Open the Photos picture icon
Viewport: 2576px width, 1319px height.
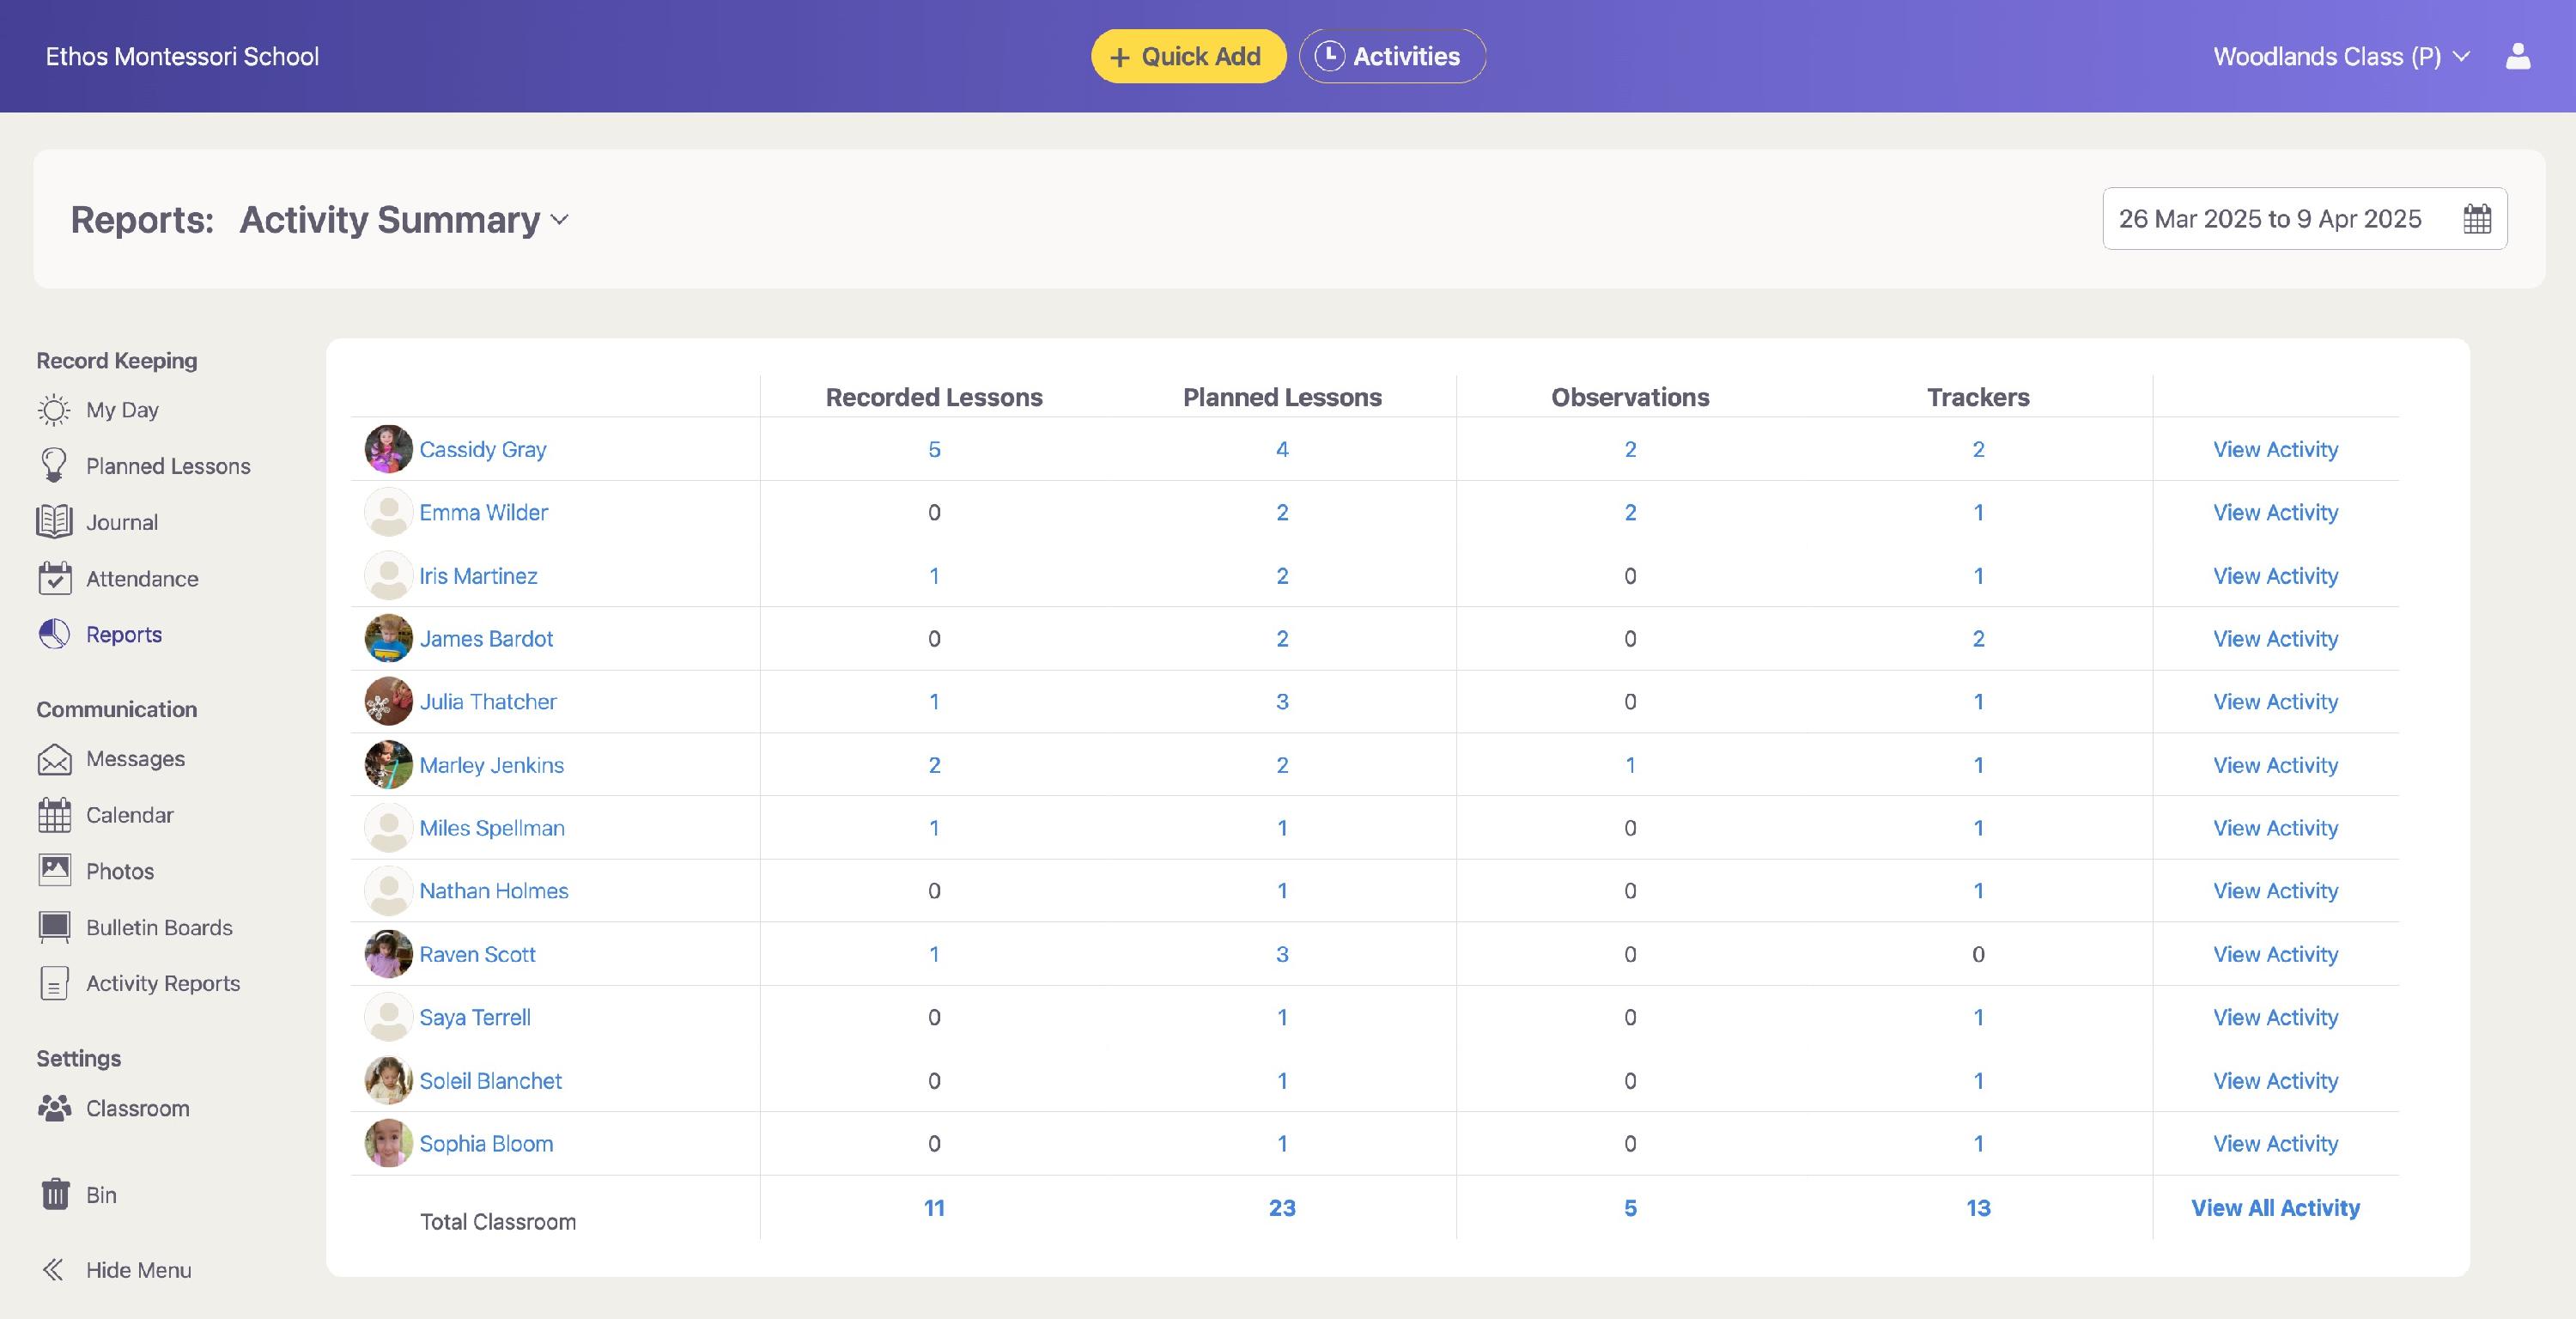(x=54, y=870)
